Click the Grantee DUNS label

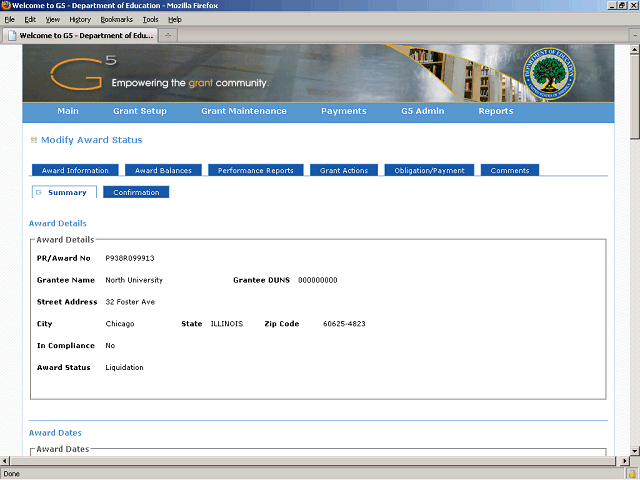[x=261, y=280]
